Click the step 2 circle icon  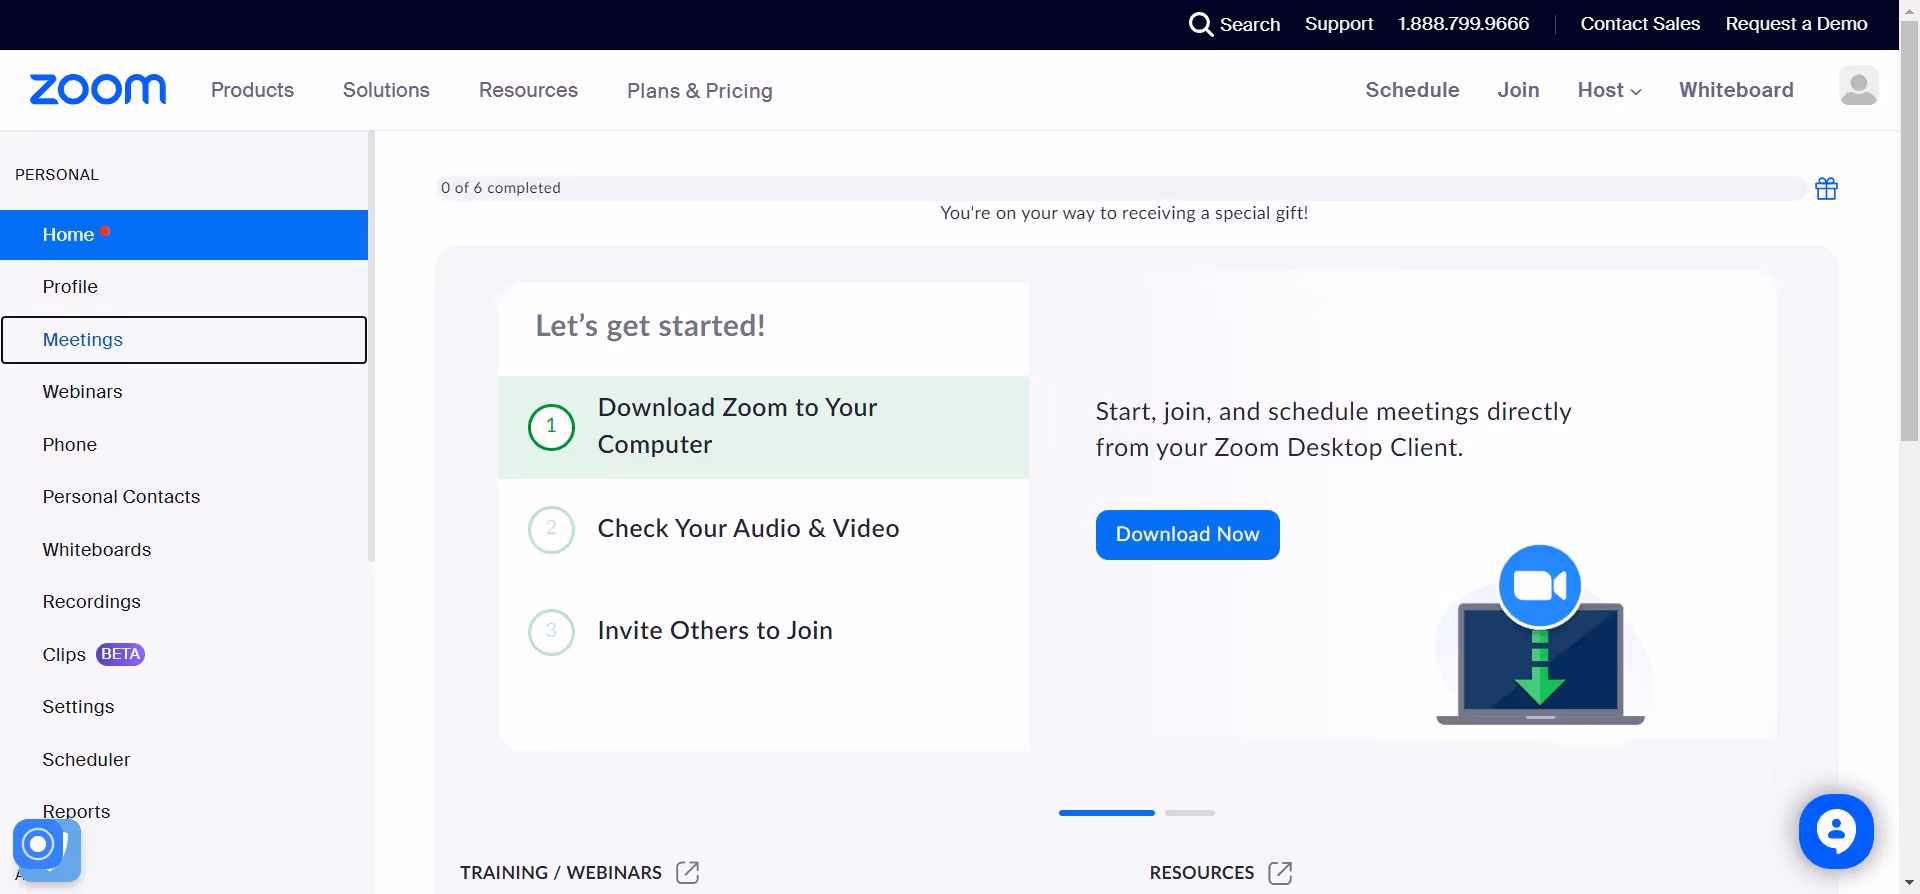point(551,529)
